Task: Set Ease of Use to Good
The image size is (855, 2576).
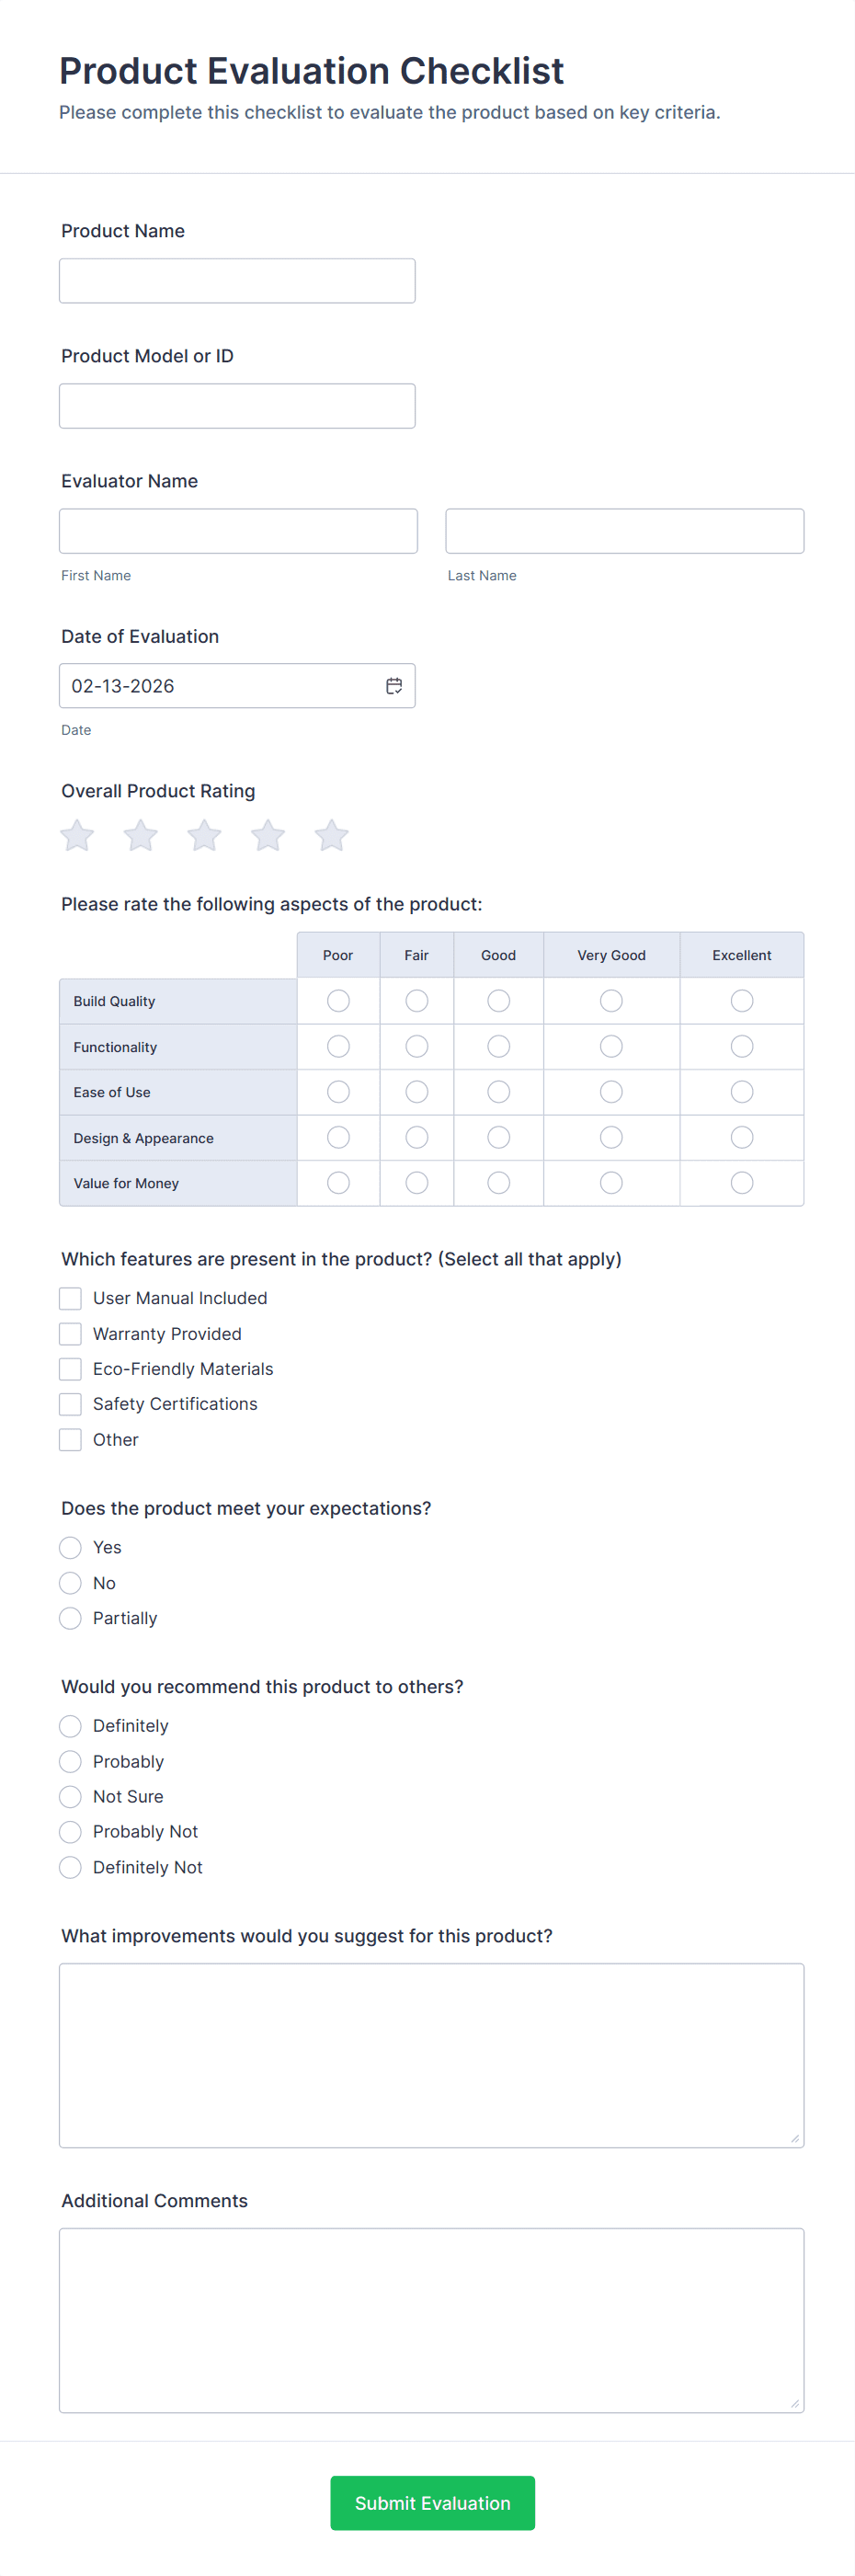Action: pyautogui.click(x=498, y=1092)
